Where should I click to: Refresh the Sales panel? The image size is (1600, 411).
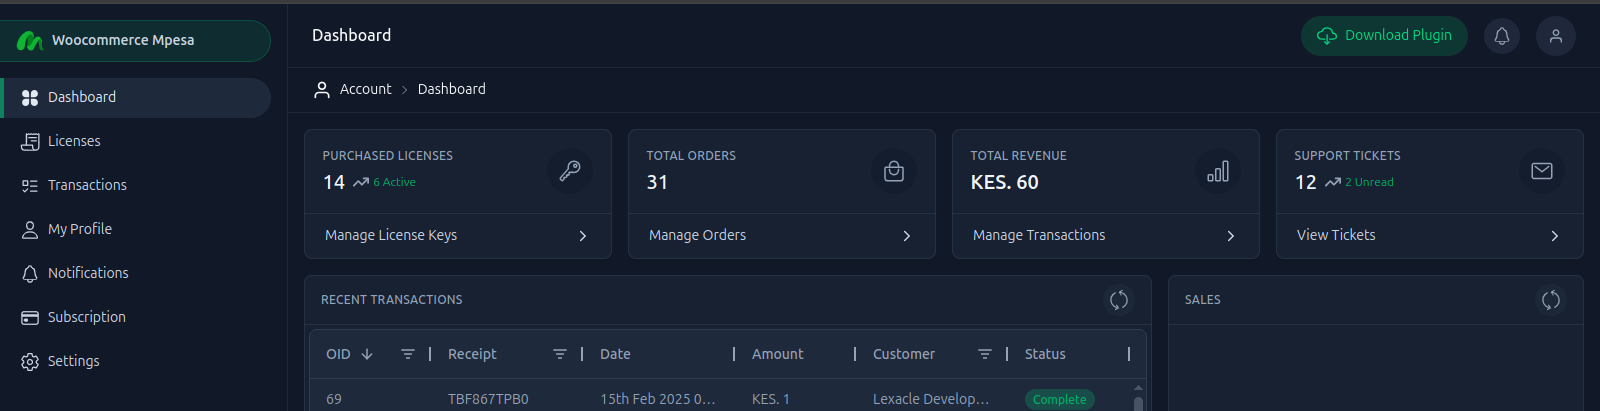tap(1551, 300)
